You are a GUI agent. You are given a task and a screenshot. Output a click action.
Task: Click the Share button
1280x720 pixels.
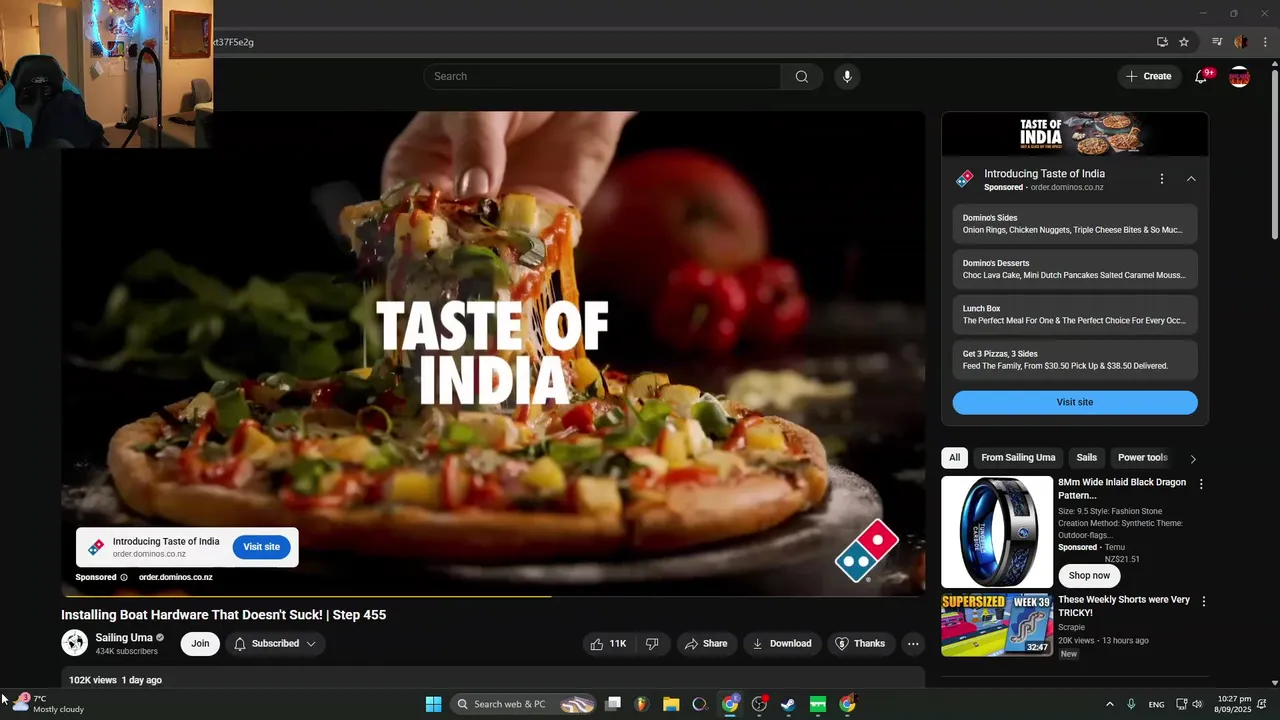[x=706, y=644]
